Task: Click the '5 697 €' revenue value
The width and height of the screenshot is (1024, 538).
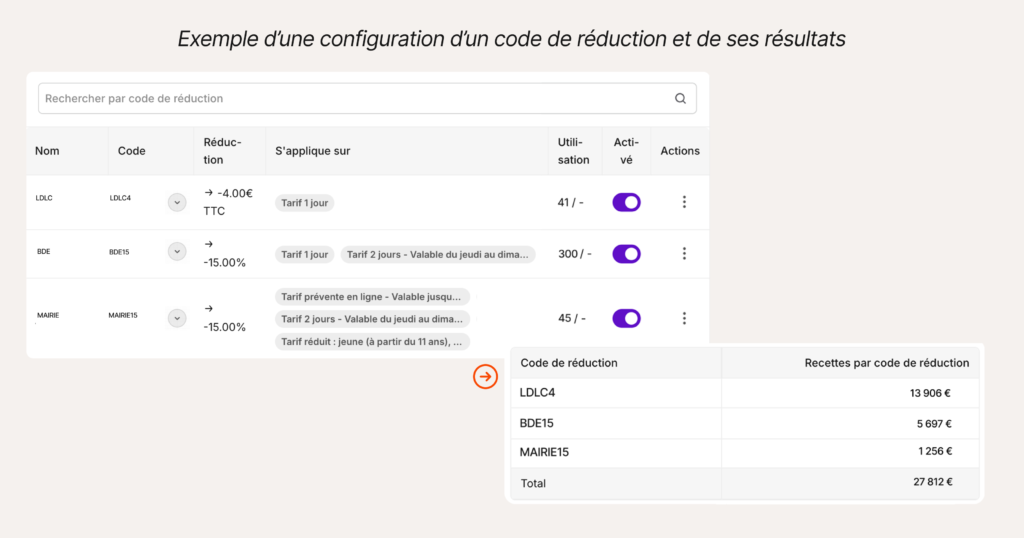Action: tap(934, 424)
